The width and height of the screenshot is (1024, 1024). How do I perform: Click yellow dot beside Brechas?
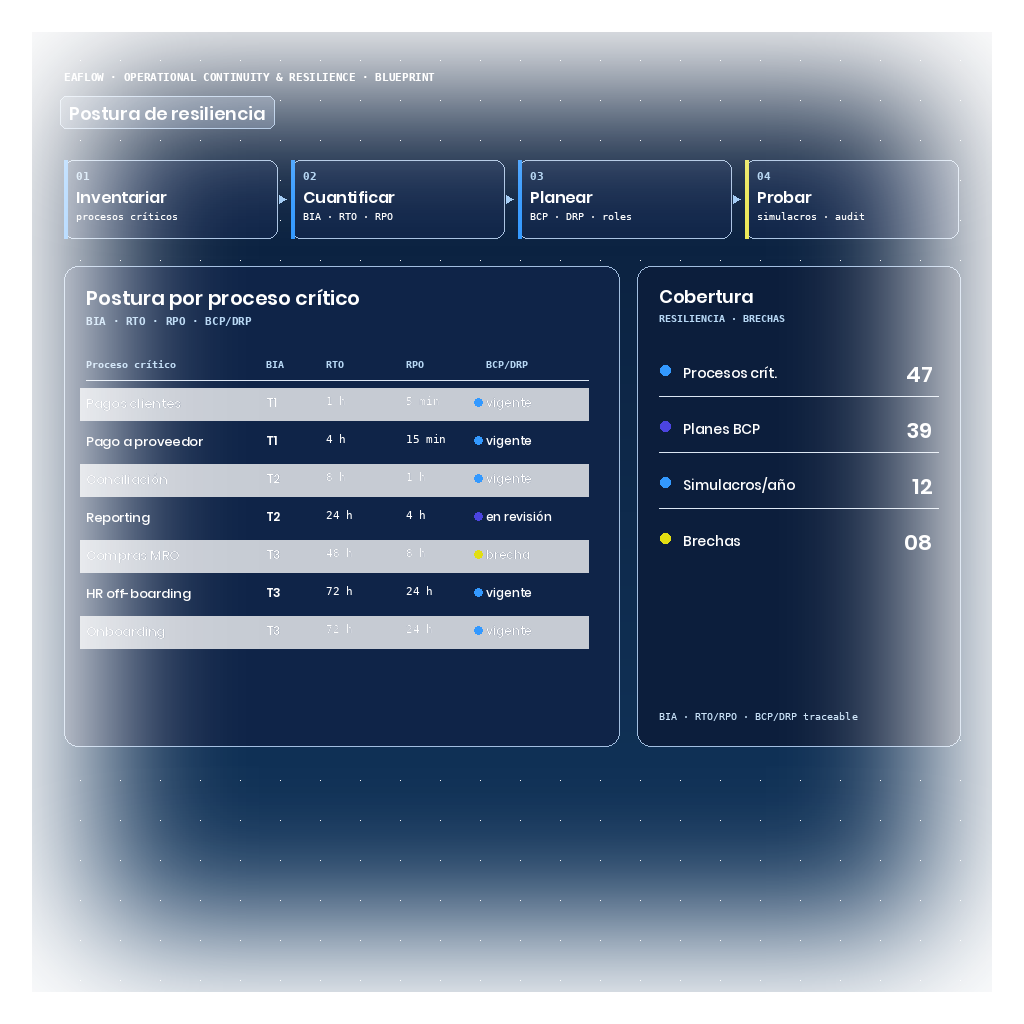665,539
